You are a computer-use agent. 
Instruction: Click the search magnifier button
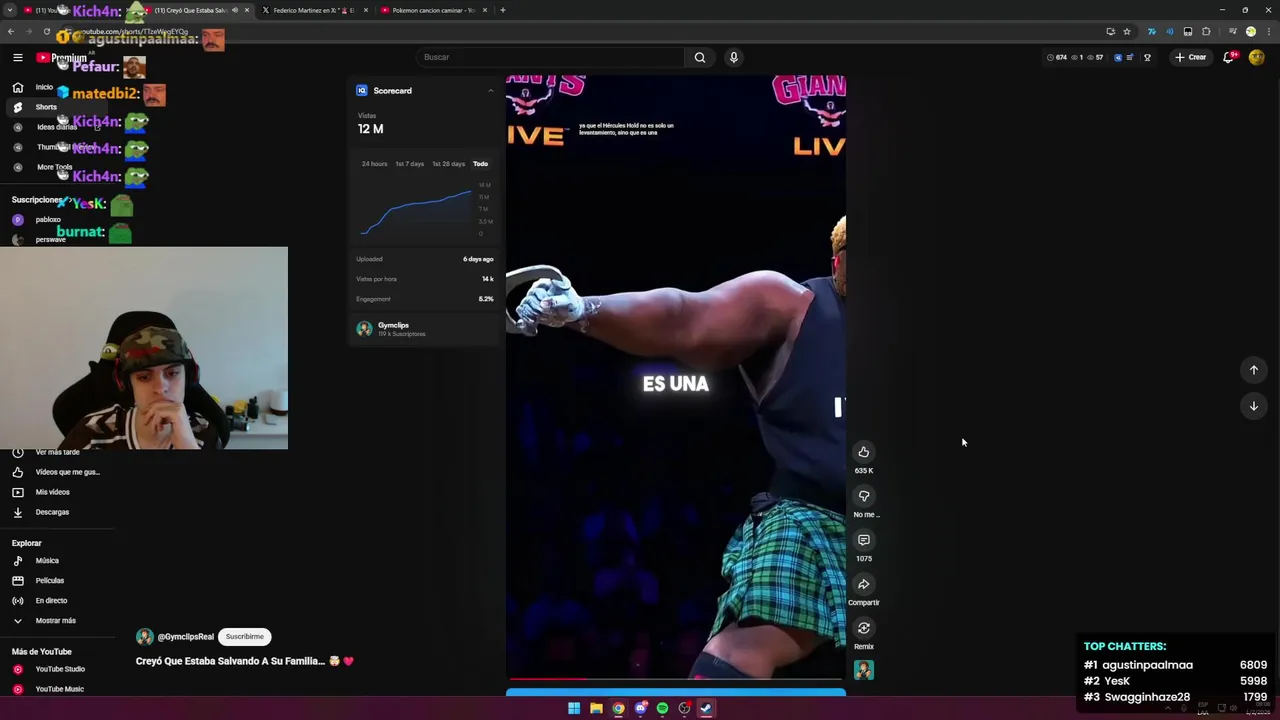(700, 57)
